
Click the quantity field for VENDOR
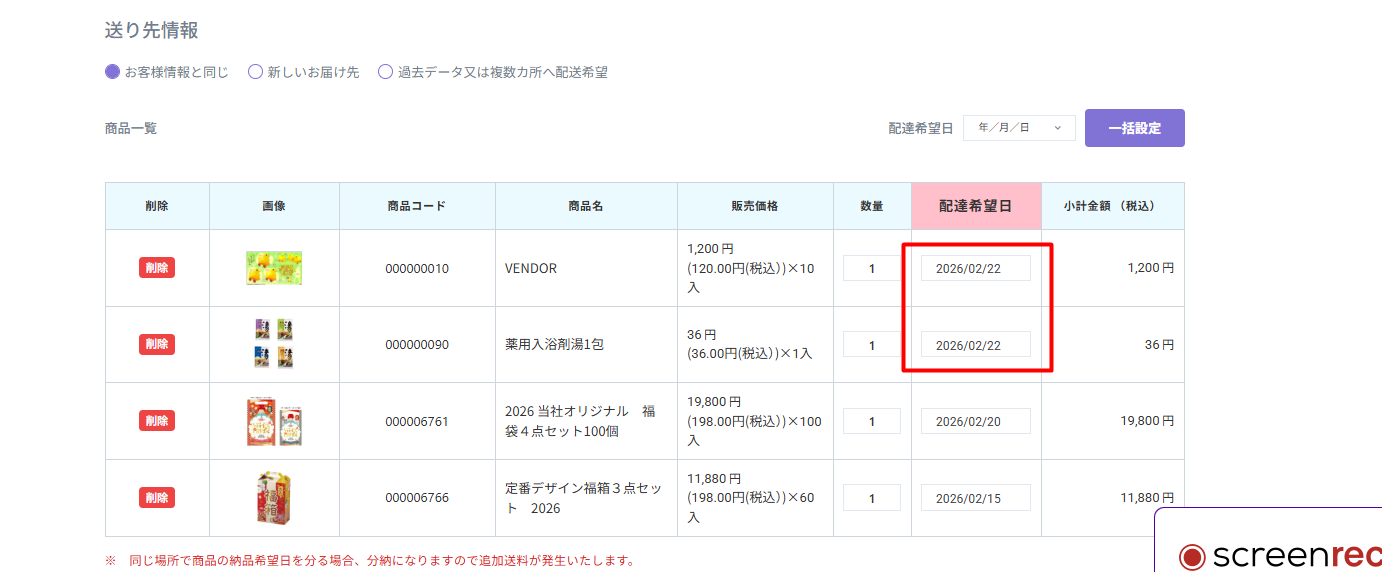pyautogui.click(x=871, y=268)
